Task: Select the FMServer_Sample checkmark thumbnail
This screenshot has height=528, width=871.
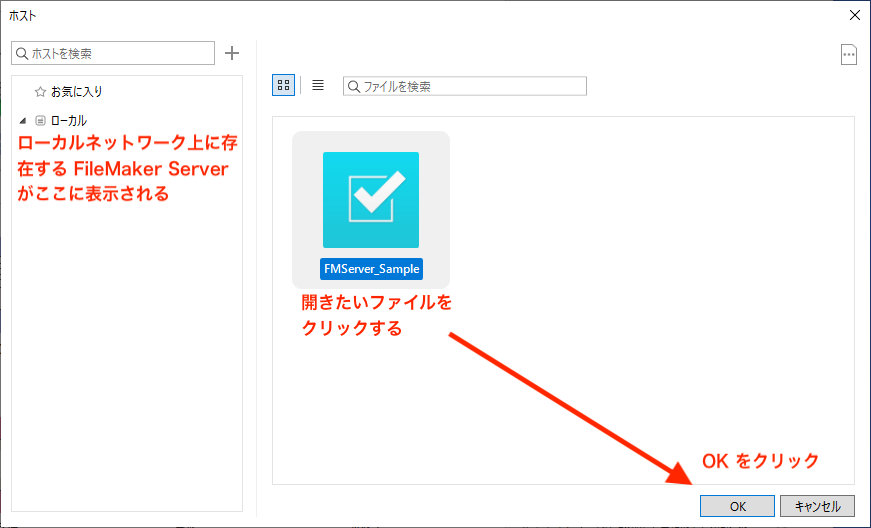Action: [x=370, y=199]
